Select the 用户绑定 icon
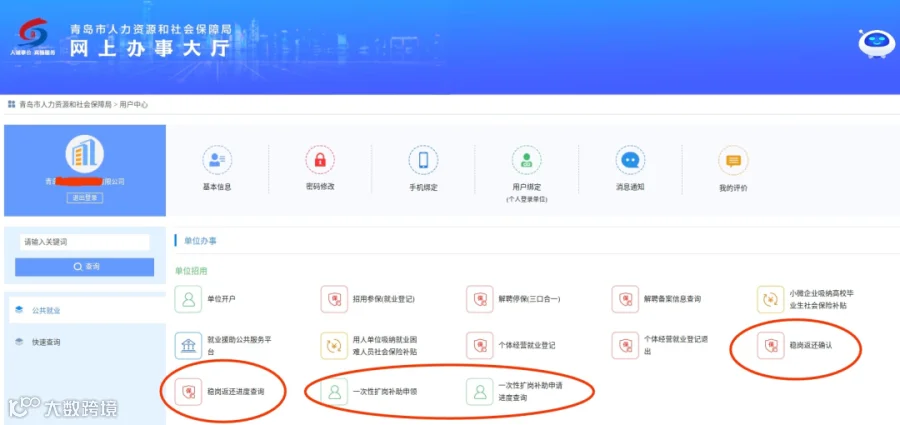900x425 pixels. pyautogui.click(x=527, y=160)
